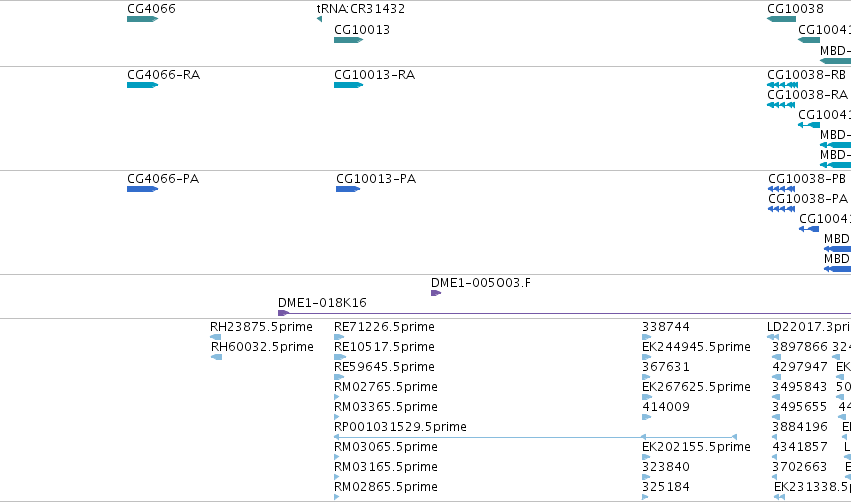The height and width of the screenshot is (502, 851).
Task: Click the CG10013-PA protein bar
Action: (348, 189)
